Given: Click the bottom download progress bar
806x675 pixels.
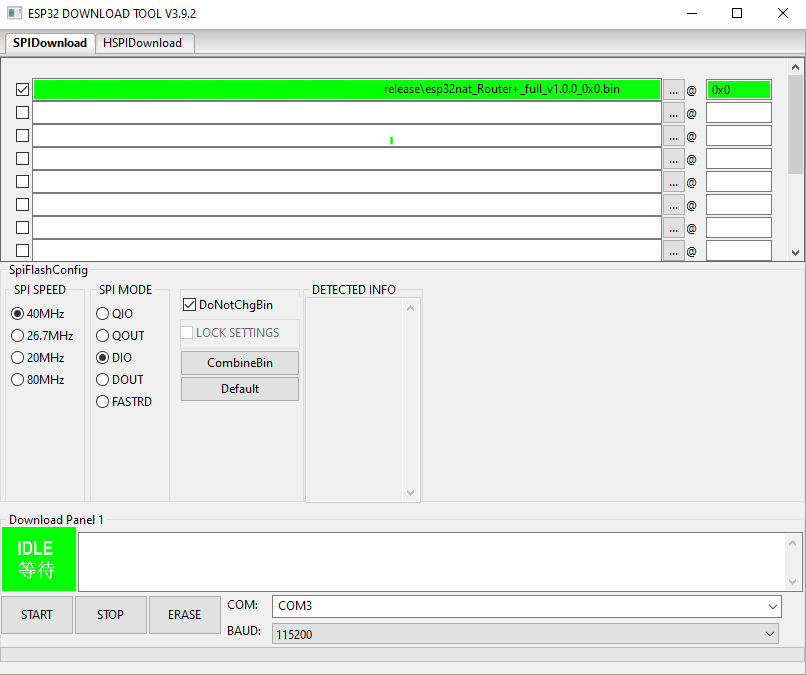Looking at the screenshot, I should click(402, 654).
